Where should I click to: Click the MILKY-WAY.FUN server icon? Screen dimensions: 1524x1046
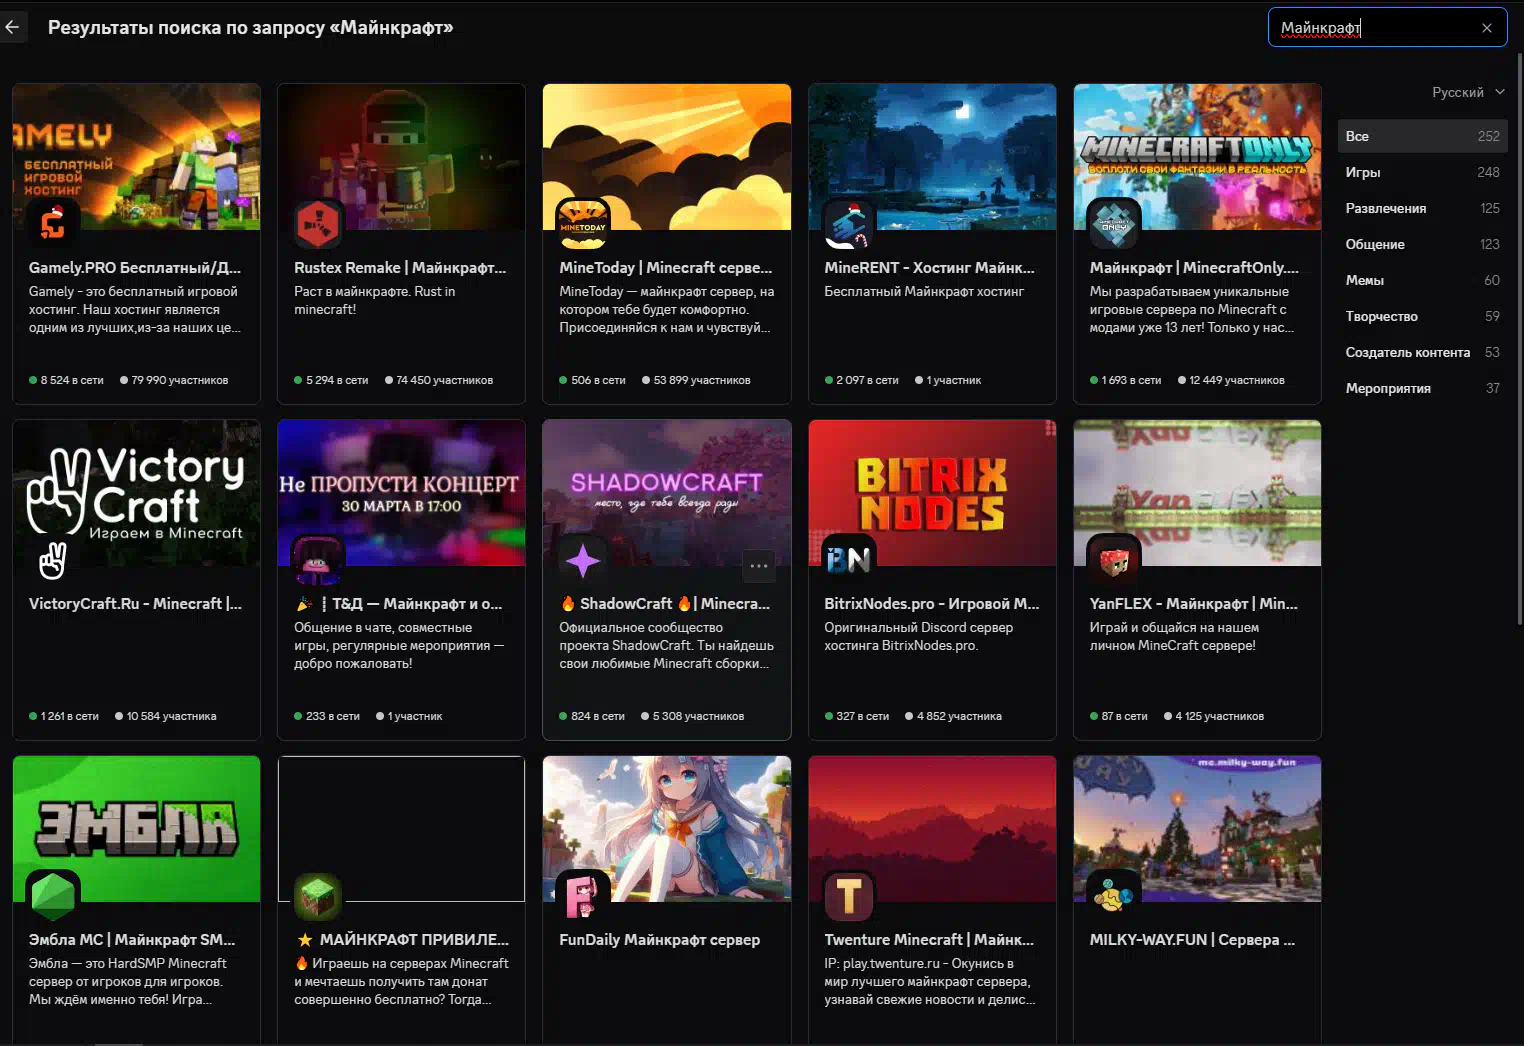(x=1114, y=896)
